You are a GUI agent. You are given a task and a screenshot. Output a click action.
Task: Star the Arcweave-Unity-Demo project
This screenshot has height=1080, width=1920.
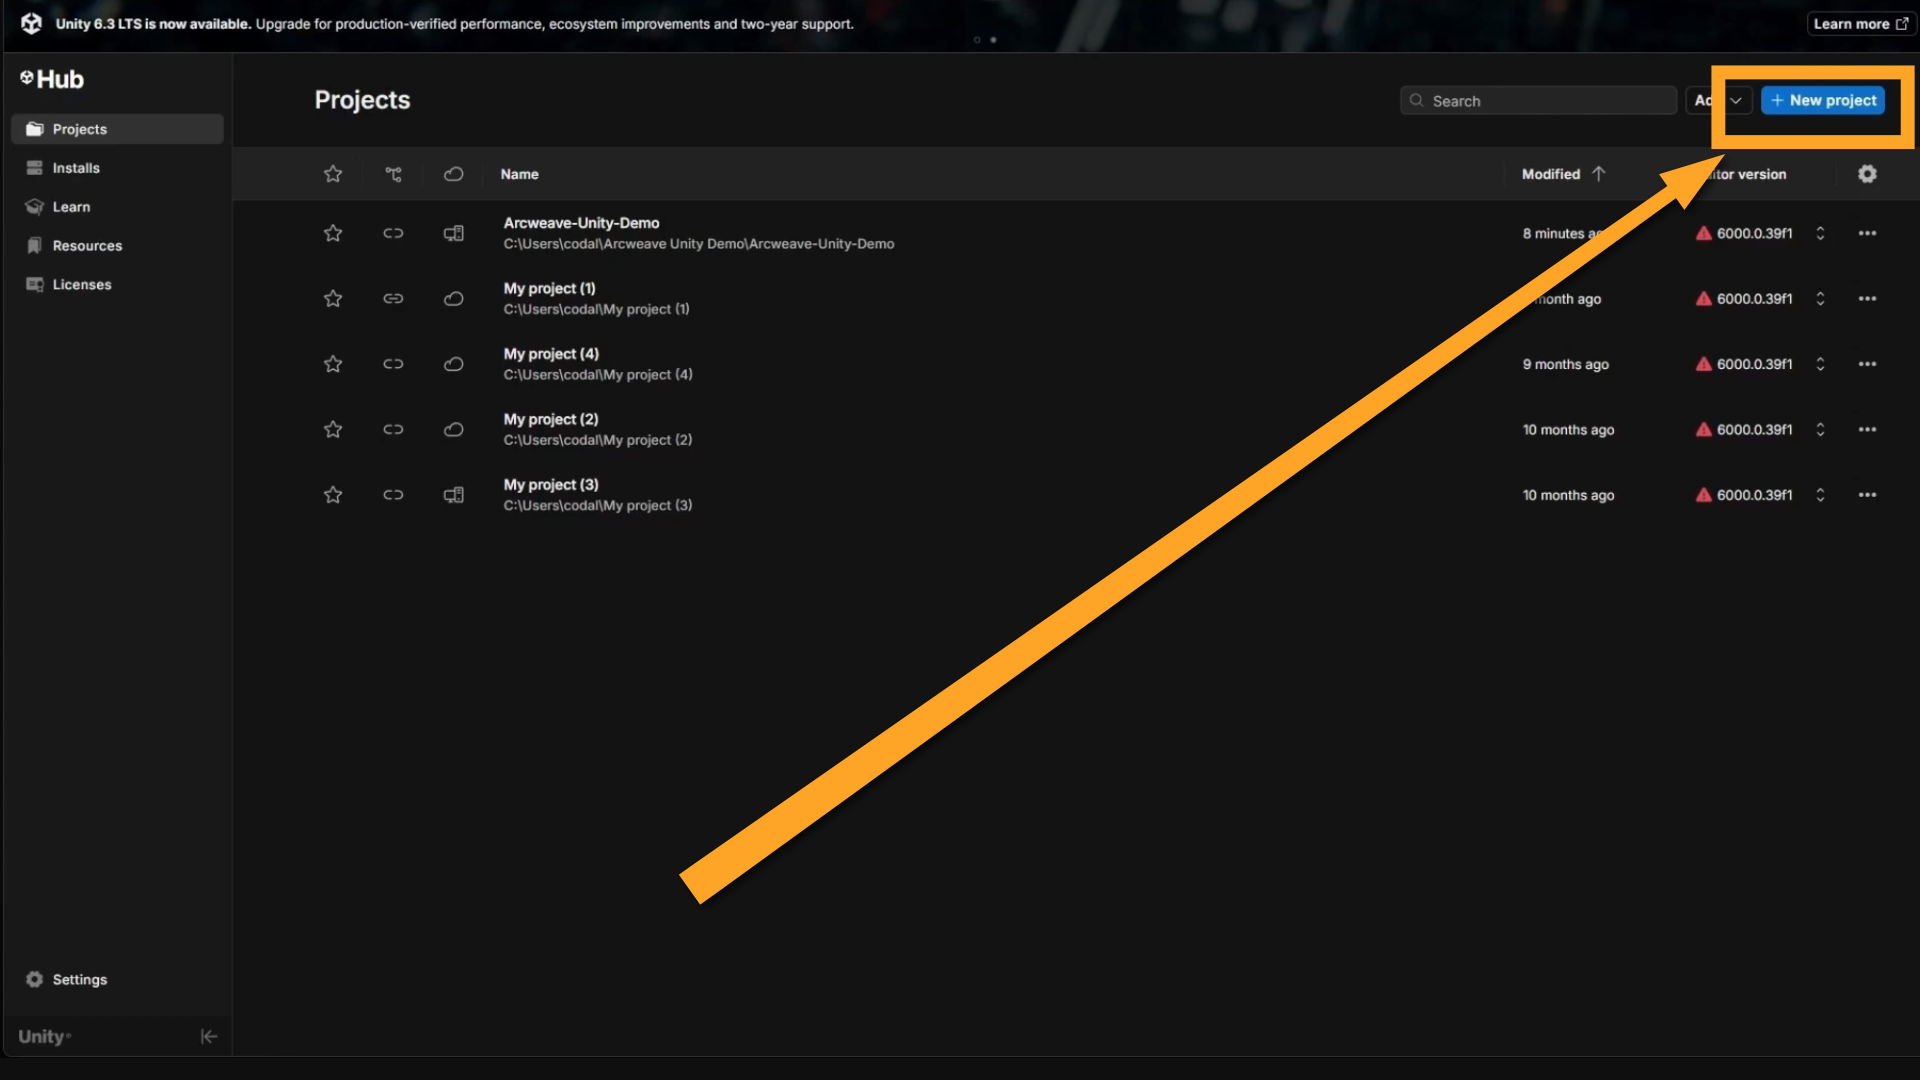(x=333, y=233)
